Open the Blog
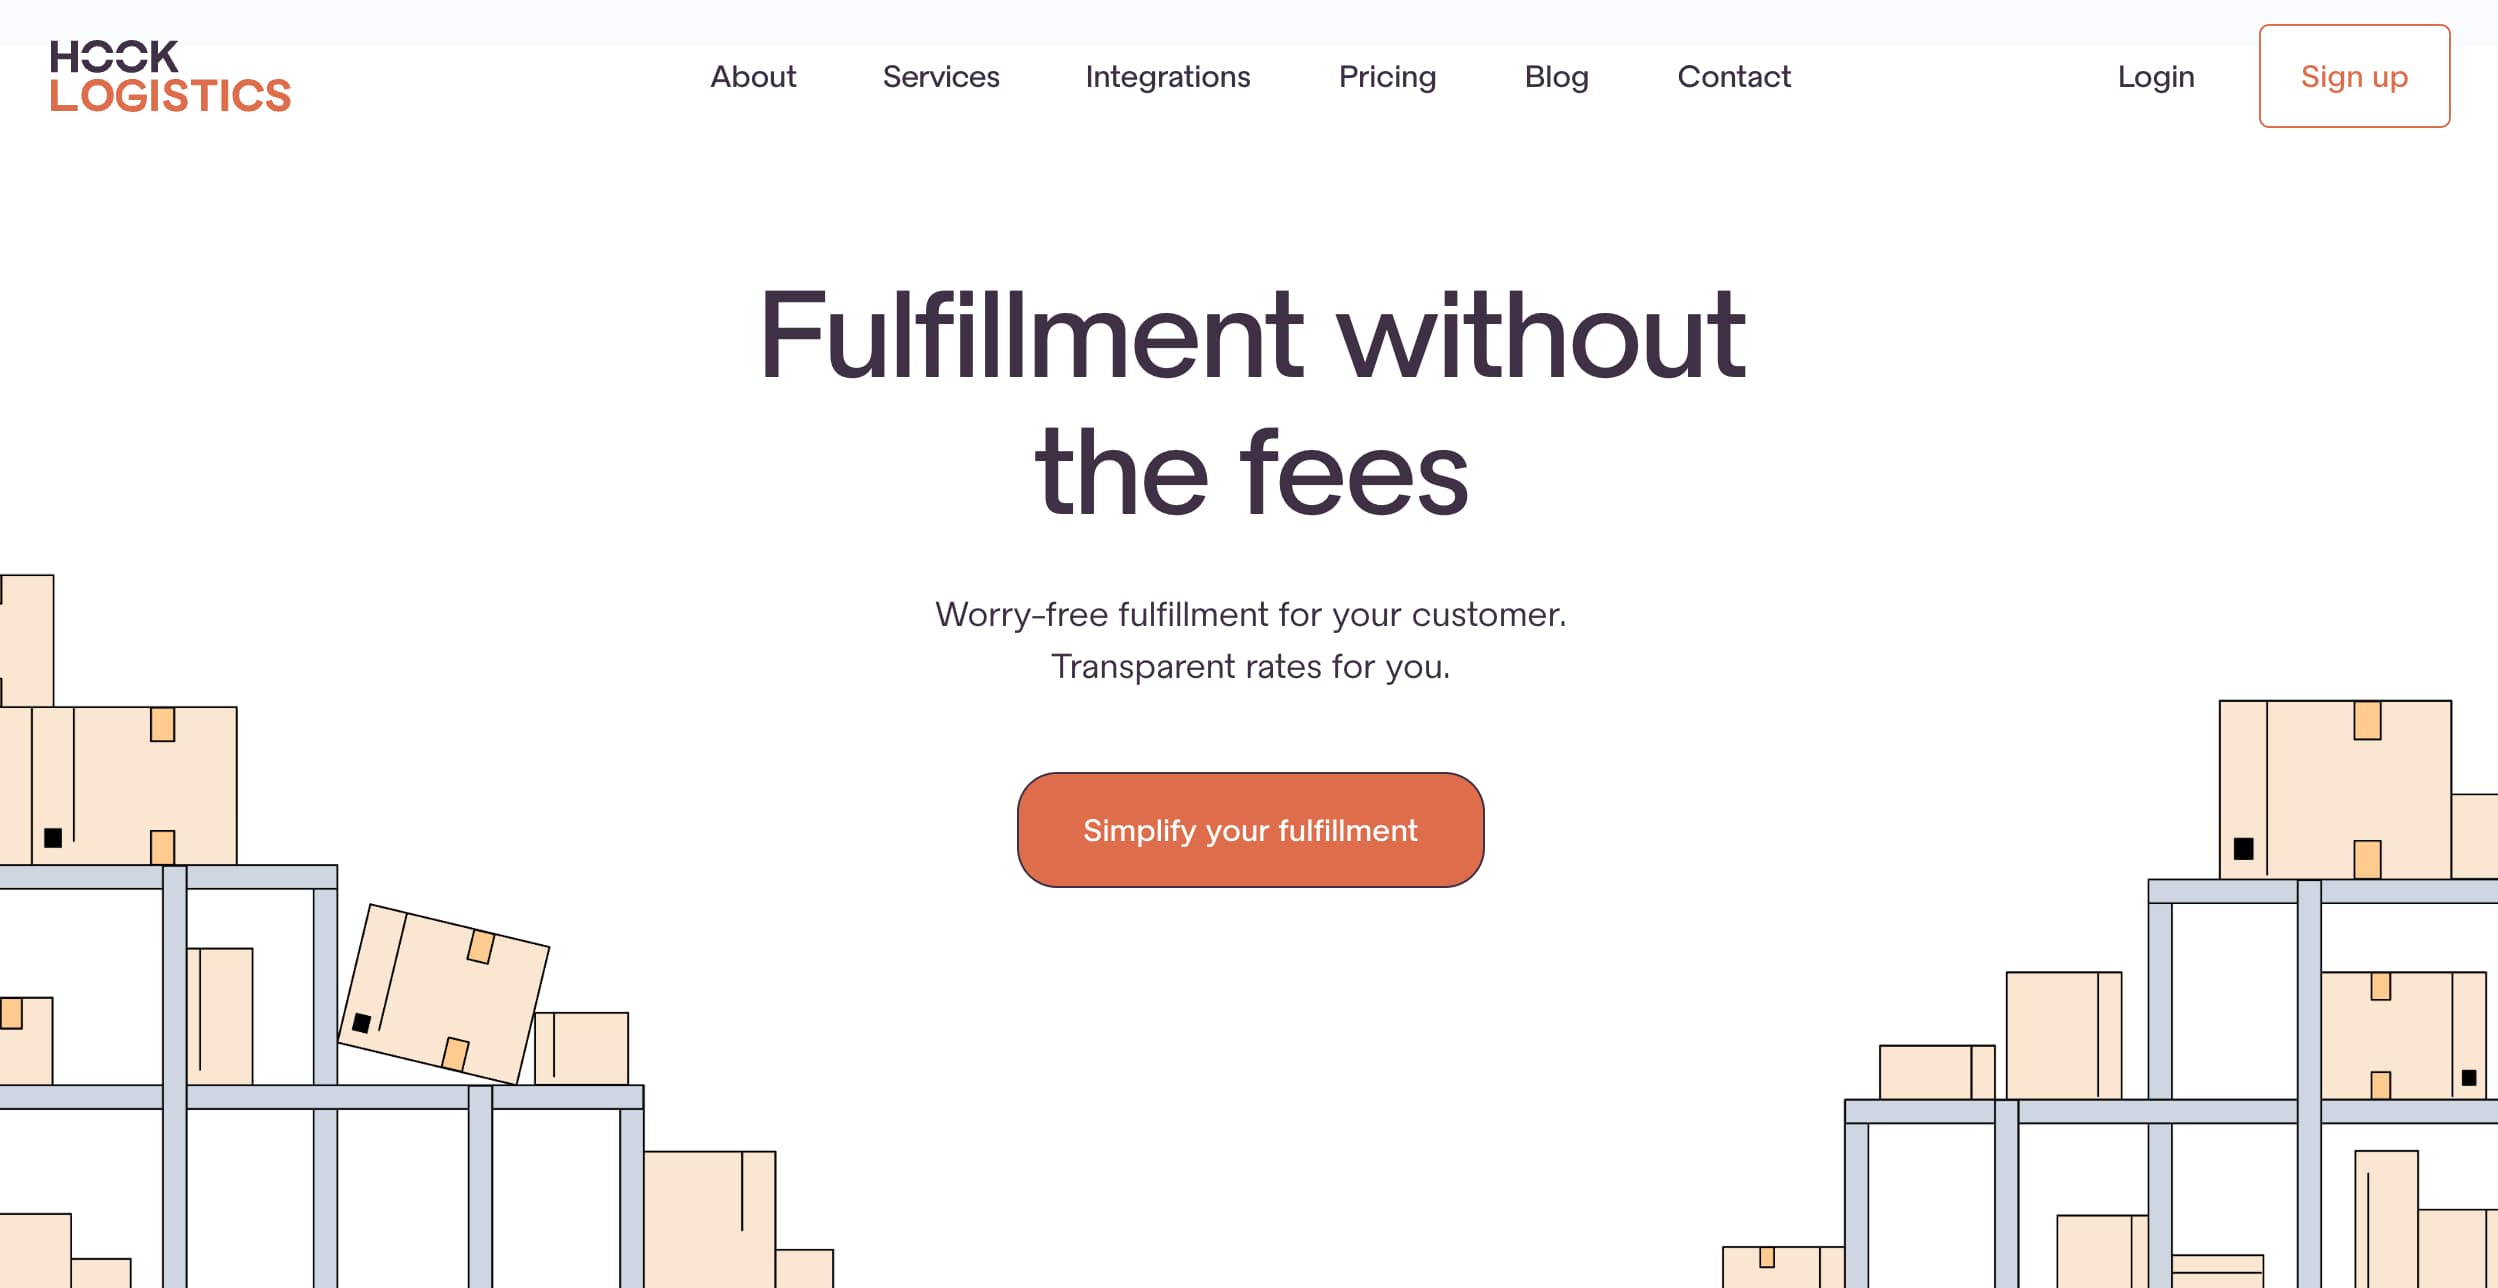Screen dimensions: 2498x1288 tap(1556, 77)
